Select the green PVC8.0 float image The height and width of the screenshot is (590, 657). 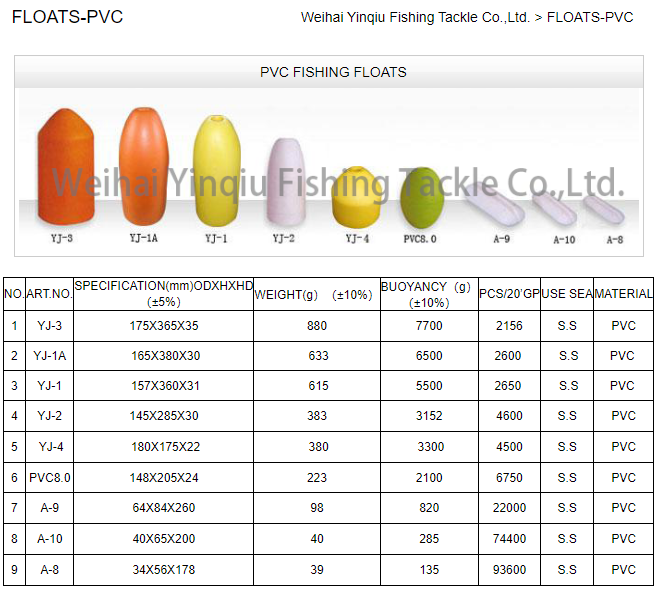(x=422, y=198)
